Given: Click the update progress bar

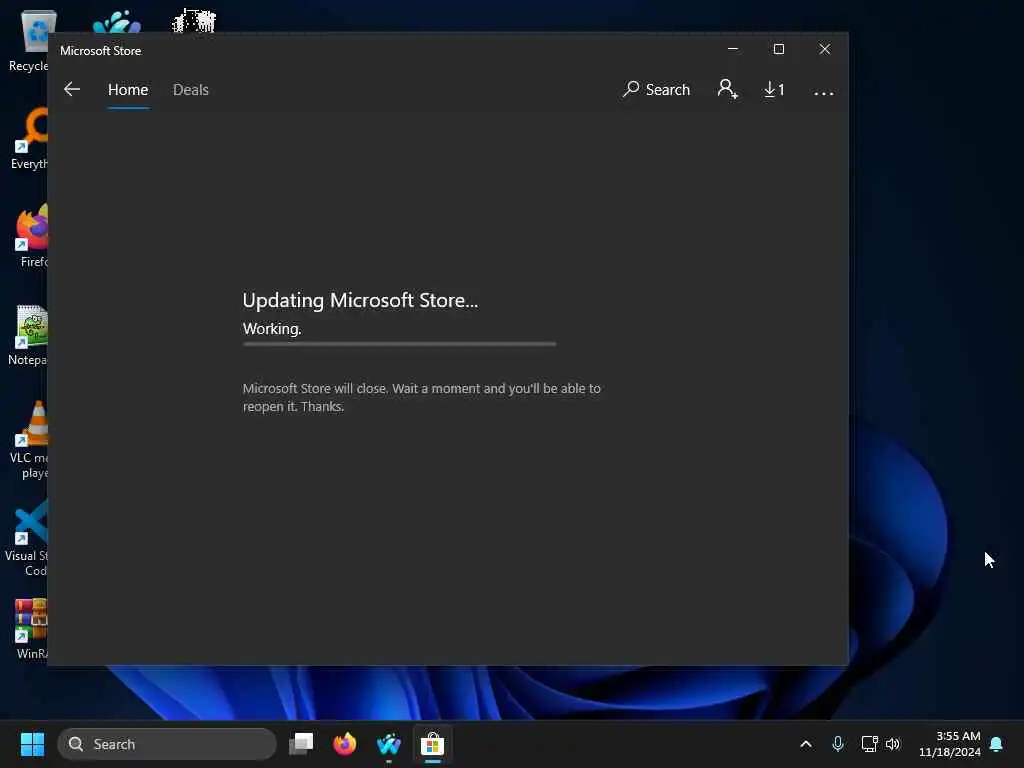Looking at the screenshot, I should point(399,344).
